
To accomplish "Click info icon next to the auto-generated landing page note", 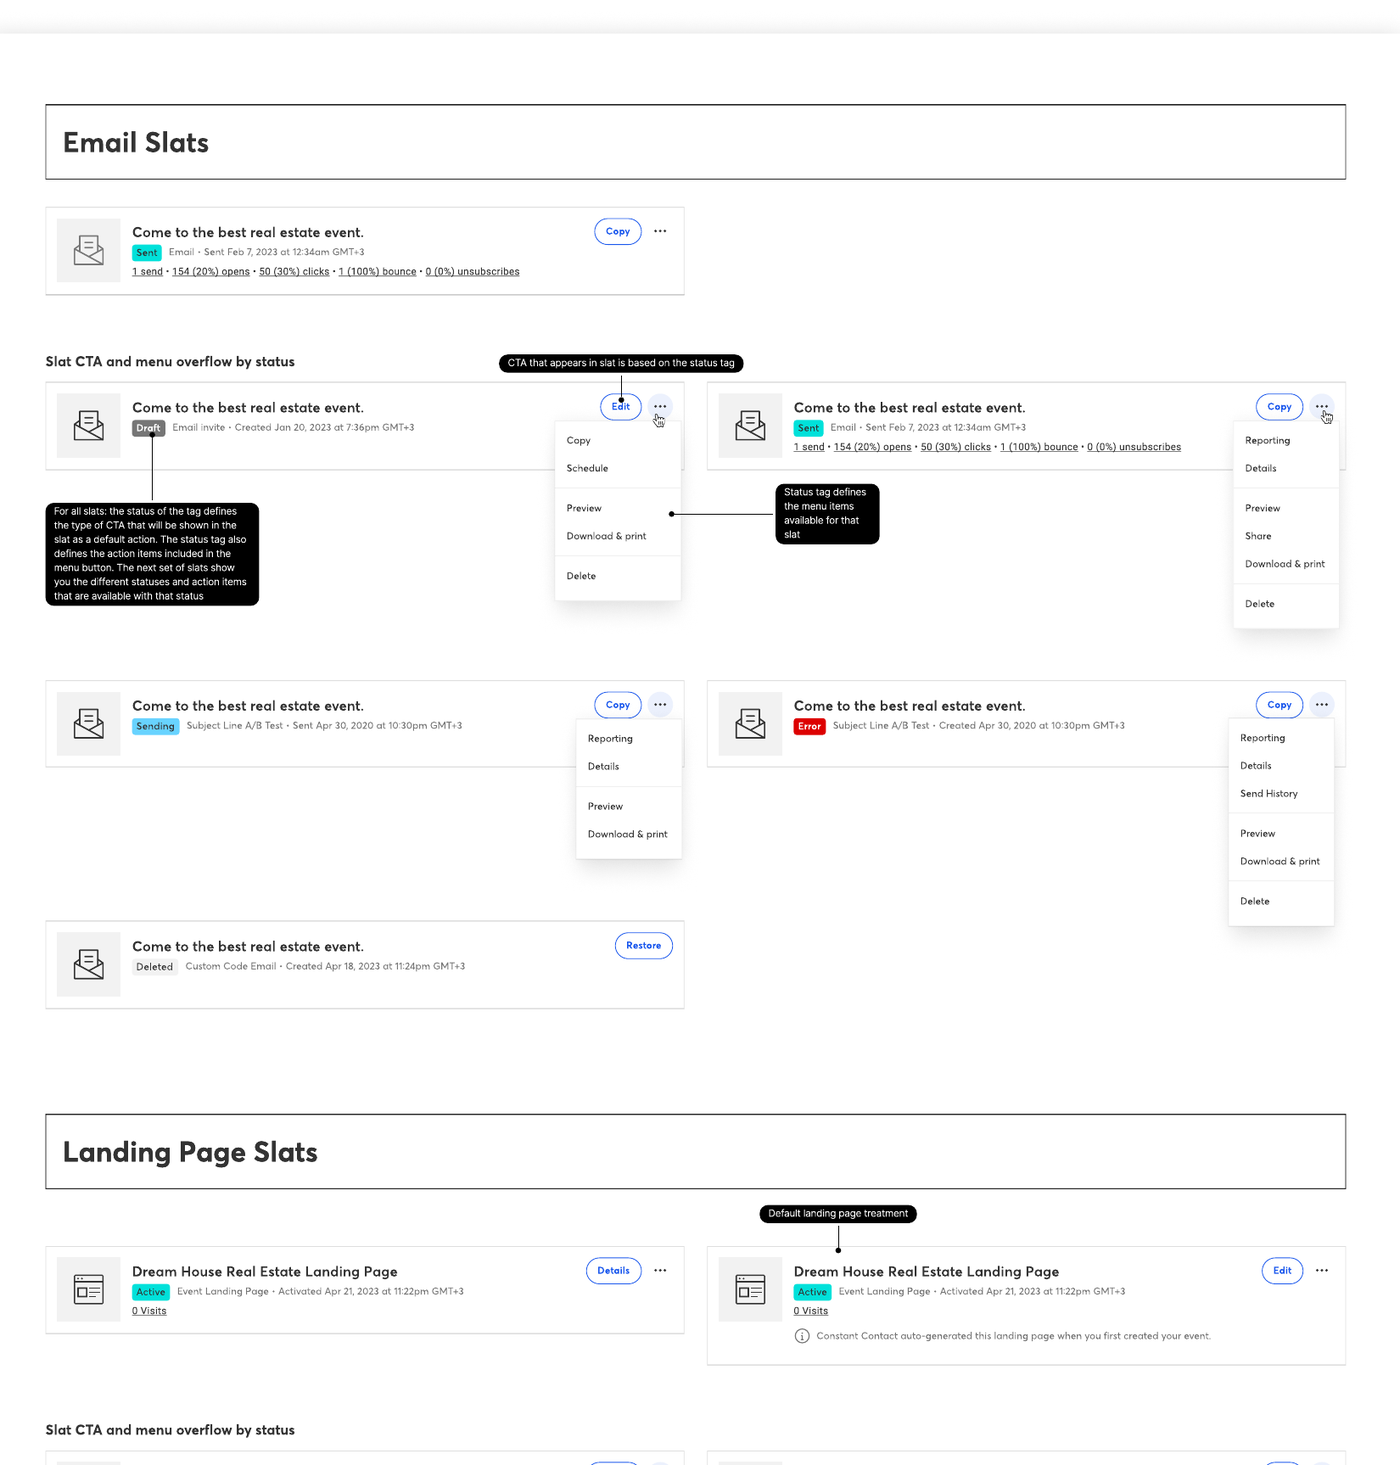I will [x=802, y=1336].
